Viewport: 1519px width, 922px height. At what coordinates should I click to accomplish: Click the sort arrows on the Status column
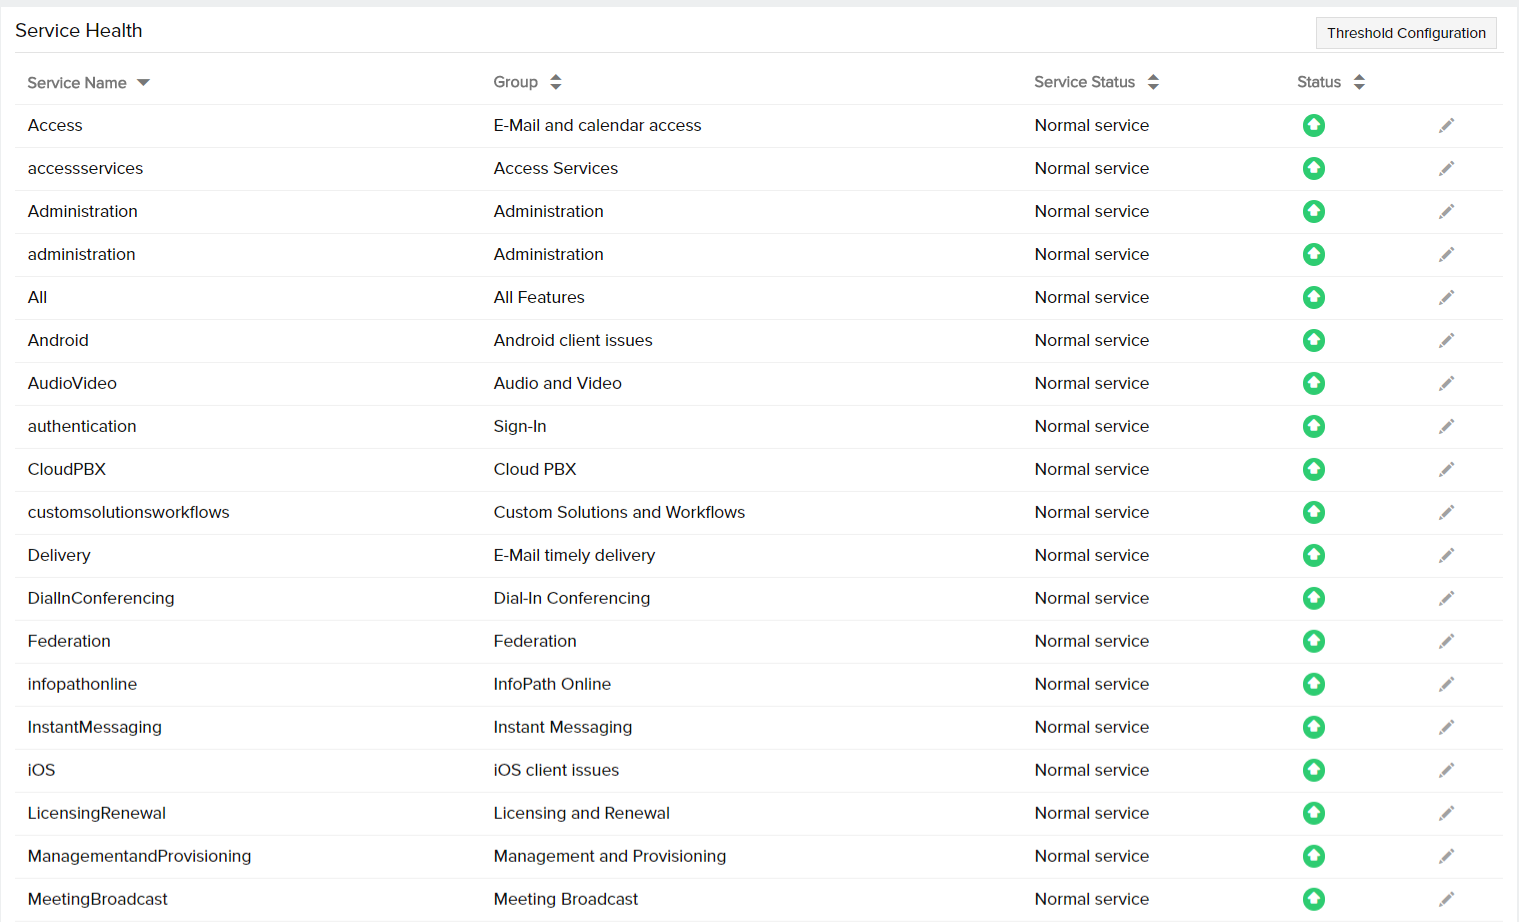tap(1359, 82)
